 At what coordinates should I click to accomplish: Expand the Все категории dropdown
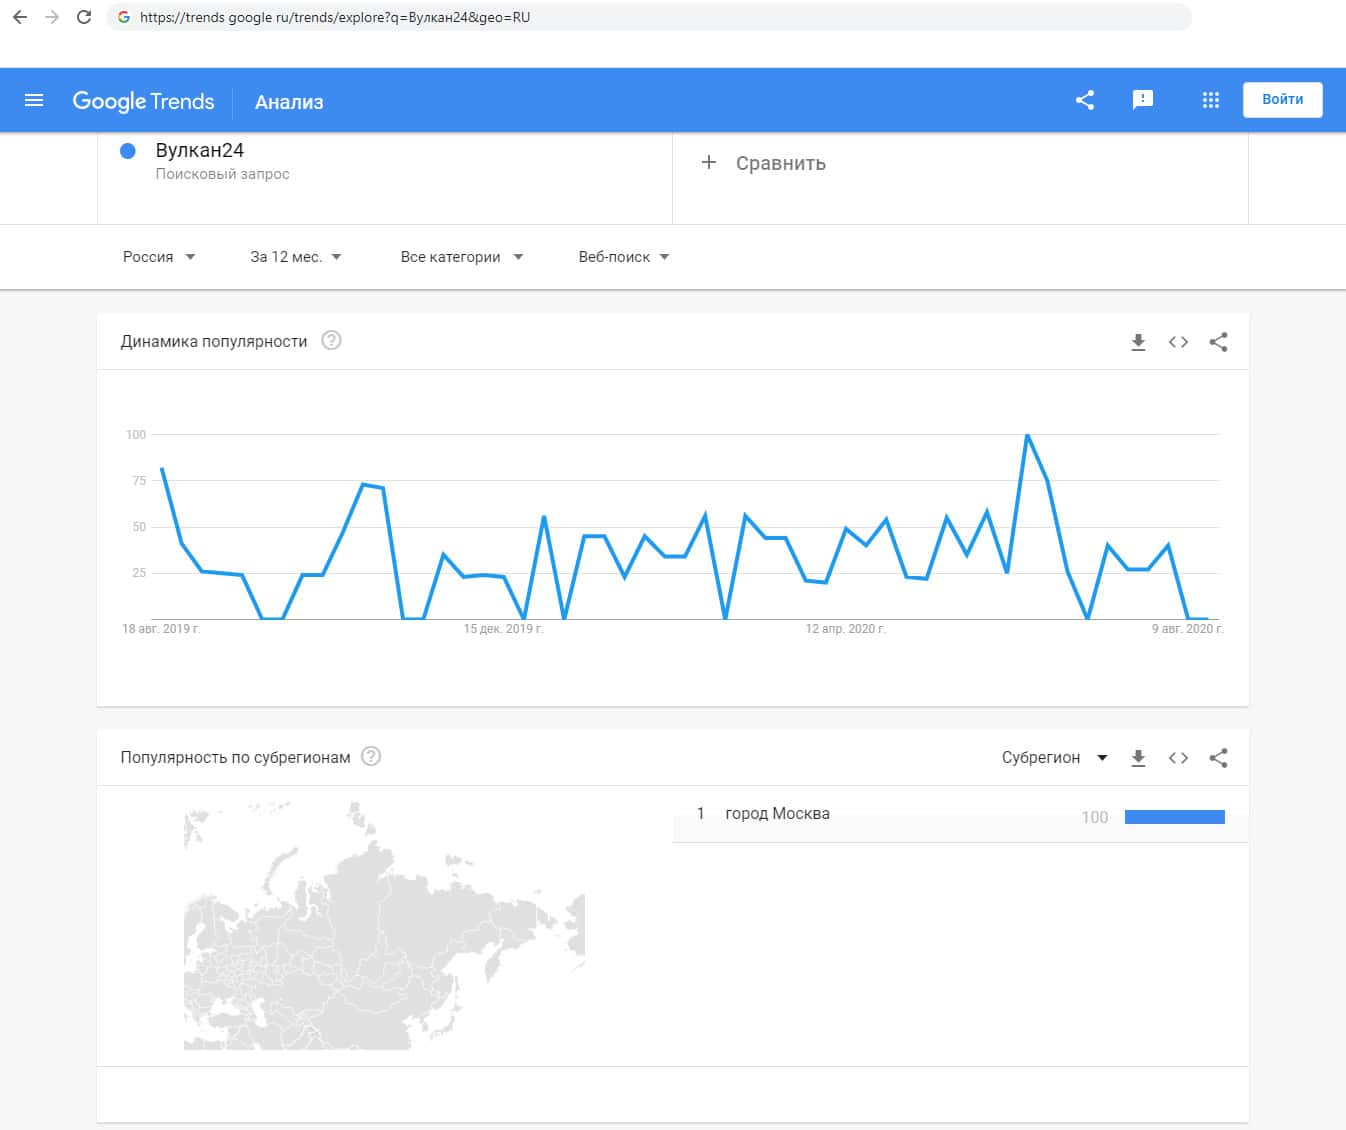[x=461, y=257]
